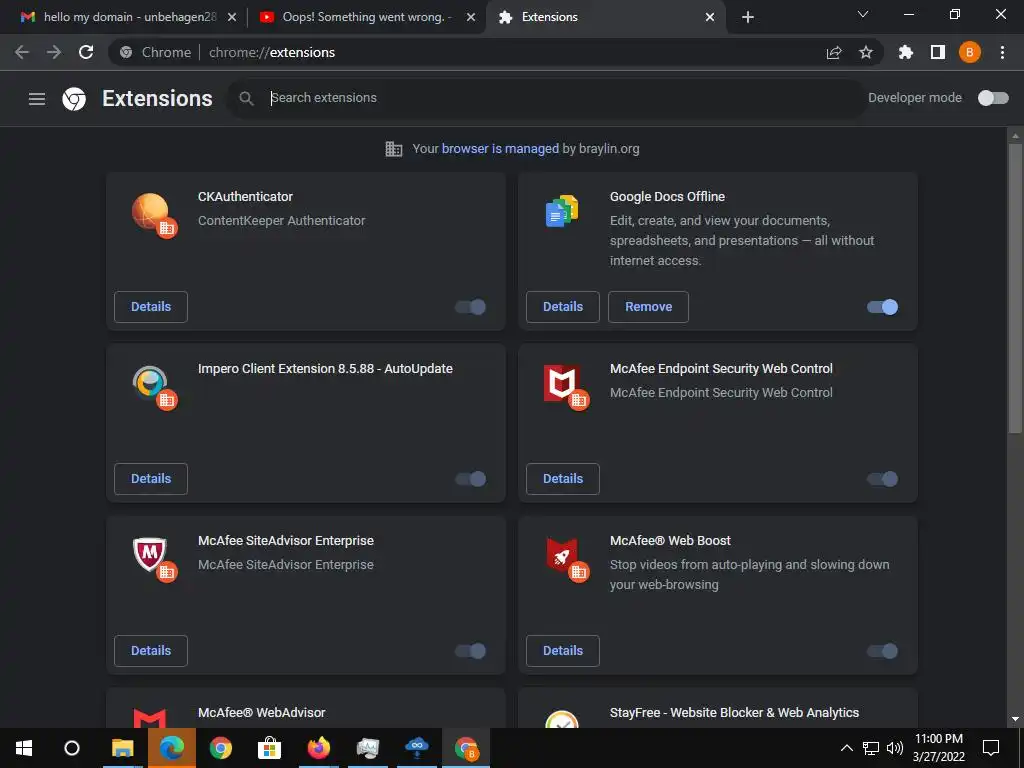
Task: Toggle the CKAuthenticator extension switch
Action: click(x=471, y=307)
